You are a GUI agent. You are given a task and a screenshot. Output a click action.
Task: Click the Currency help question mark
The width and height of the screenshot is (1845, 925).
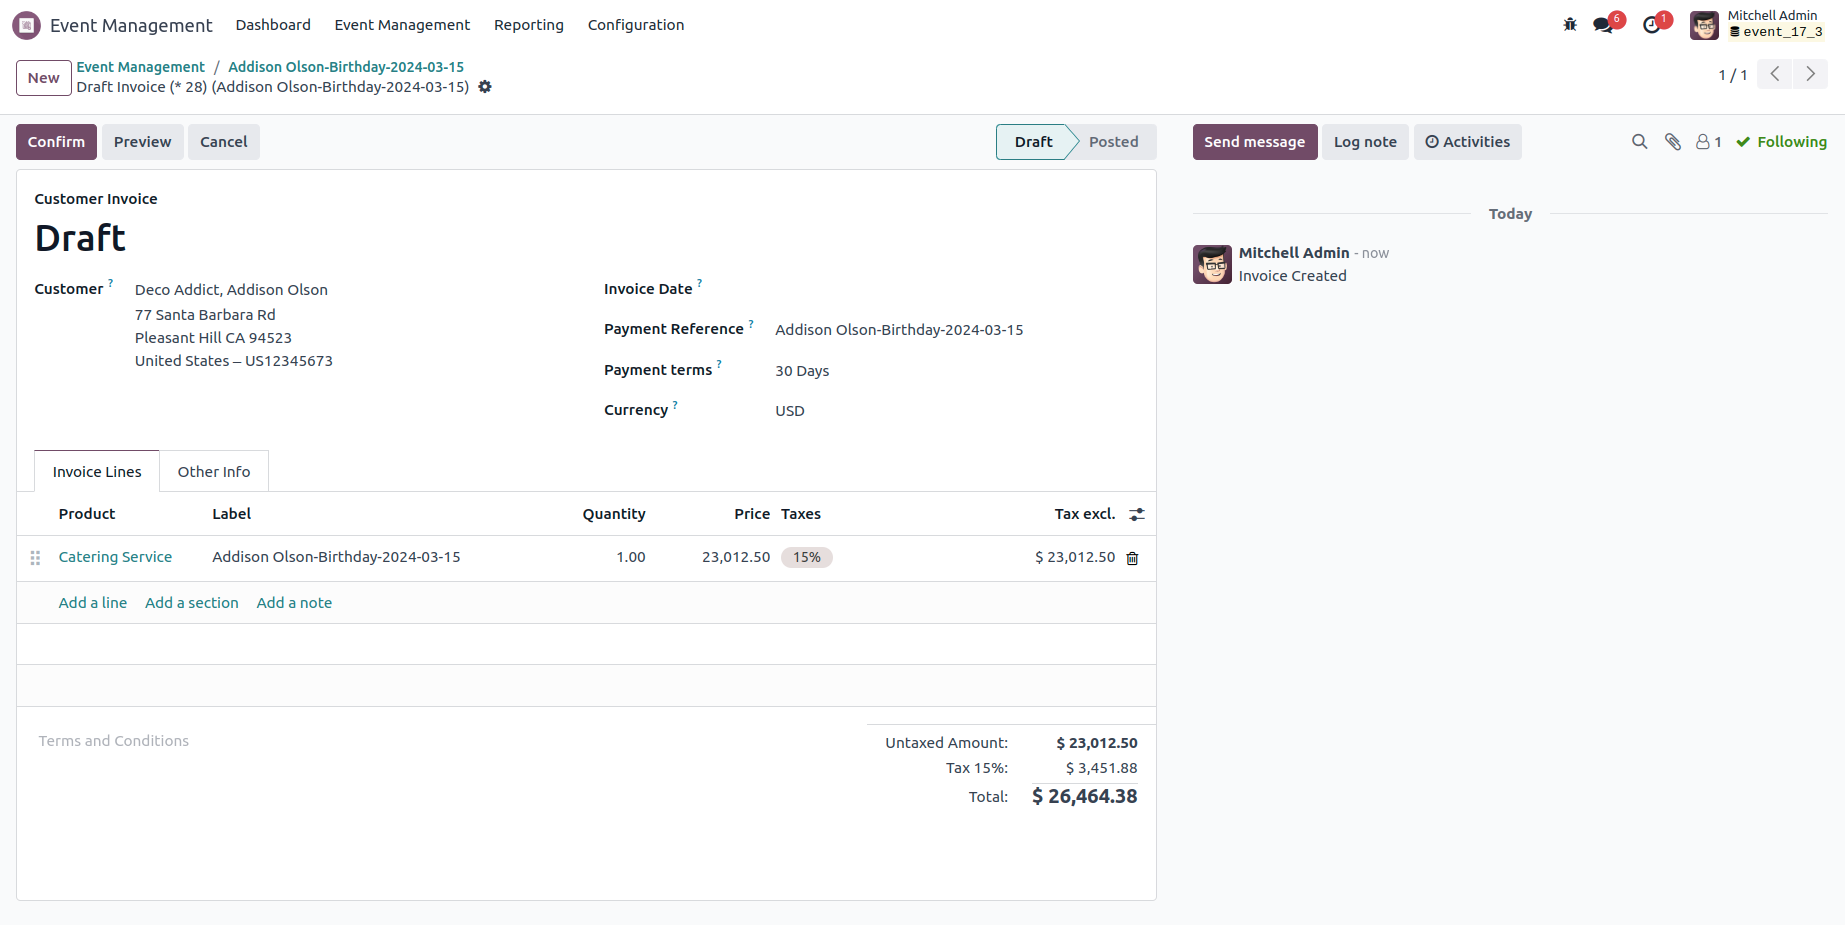click(675, 404)
